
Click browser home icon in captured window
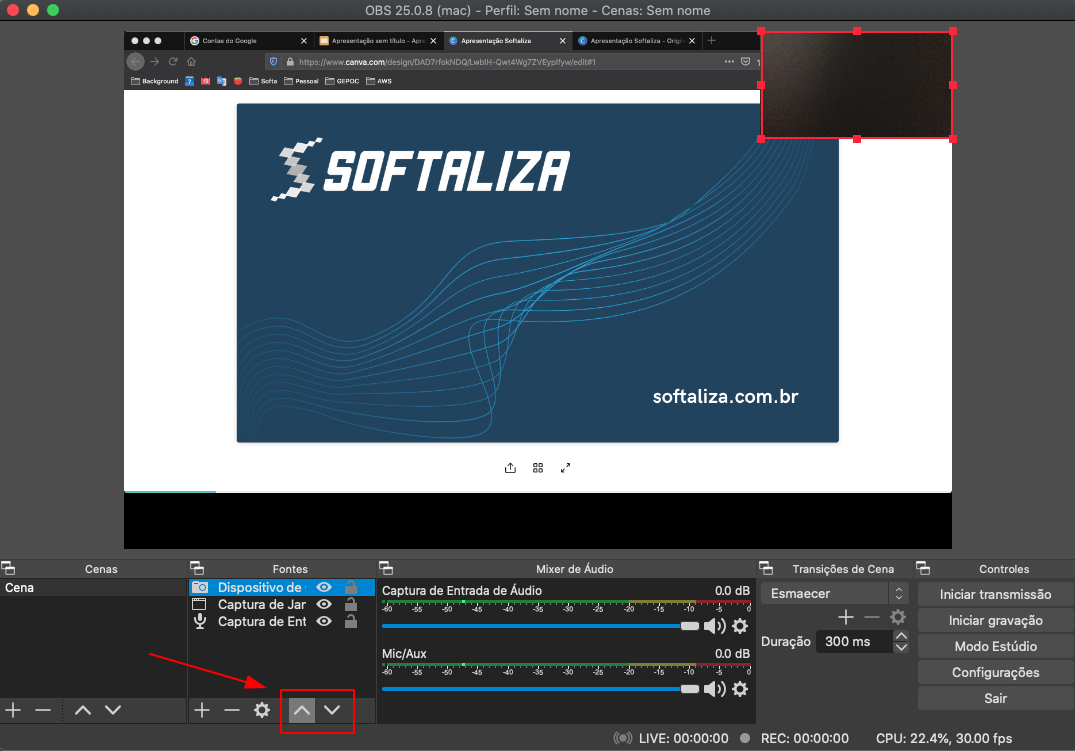coord(191,62)
